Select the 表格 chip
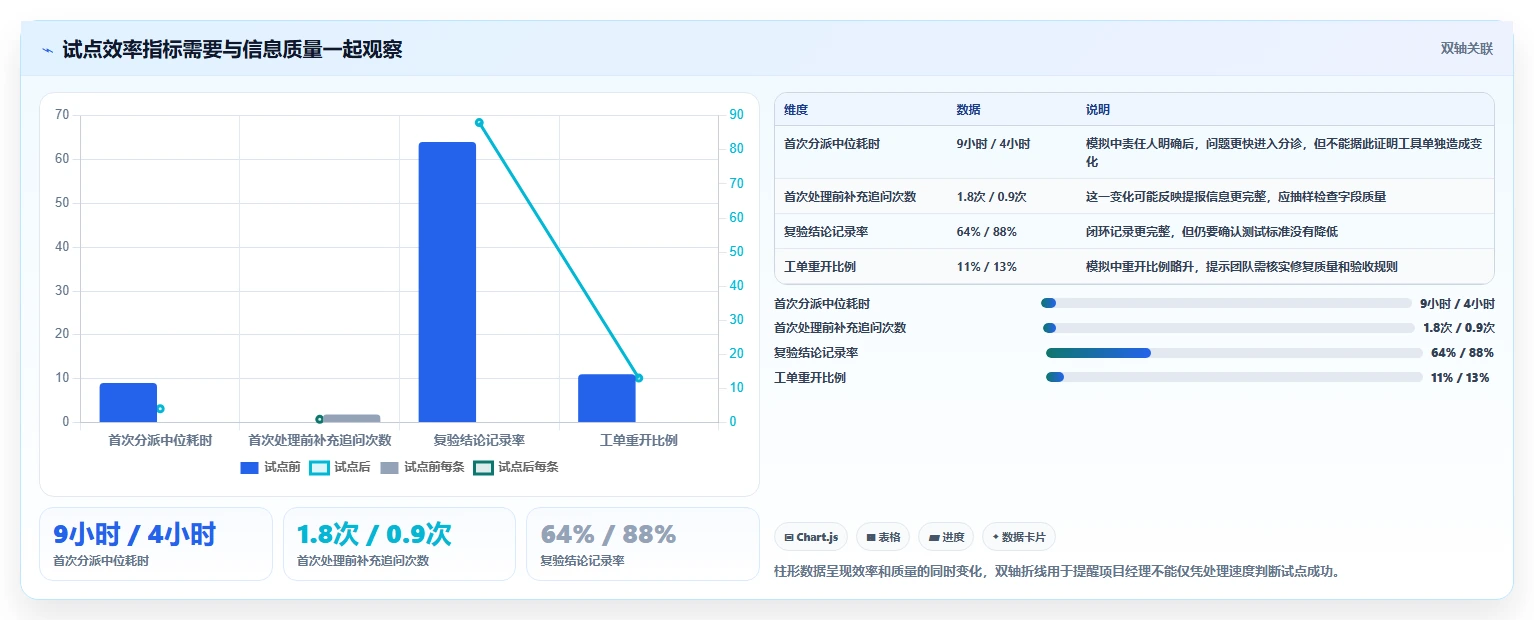 [883, 537]
